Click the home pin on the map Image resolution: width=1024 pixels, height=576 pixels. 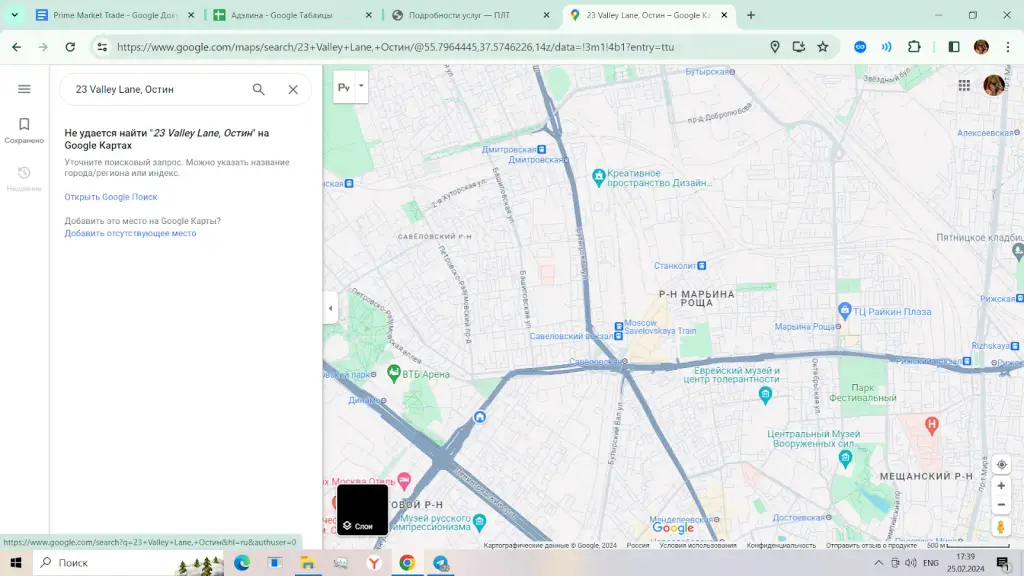480,417
